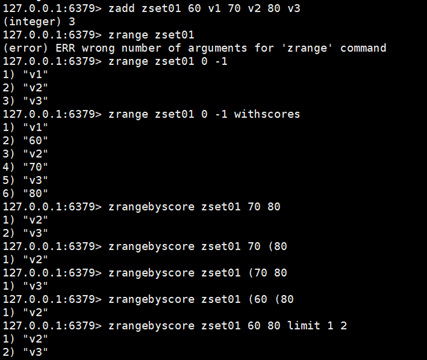Click the "60" score output line

click(x=25, y=141)
